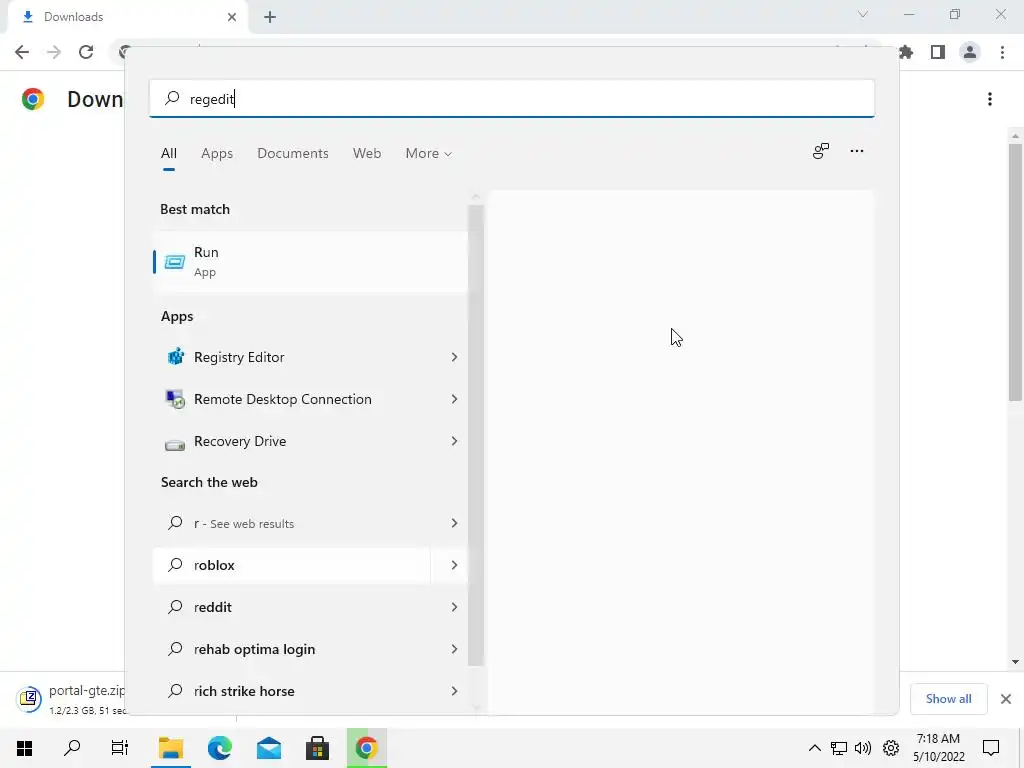Open volume control tray icon

tap(863, 748)
